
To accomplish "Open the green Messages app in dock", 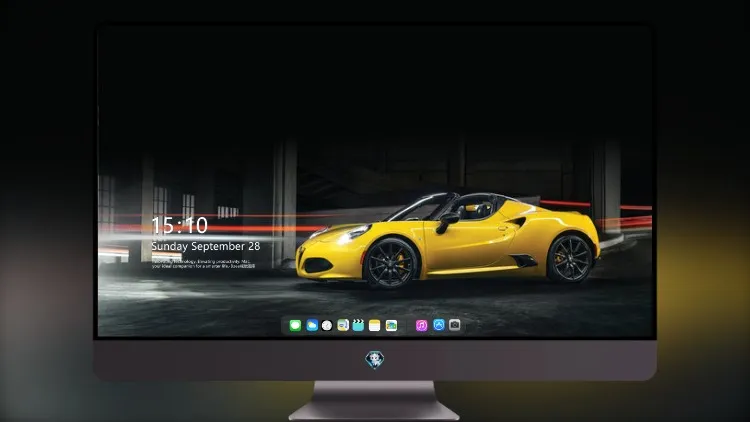I will [295, 326].
